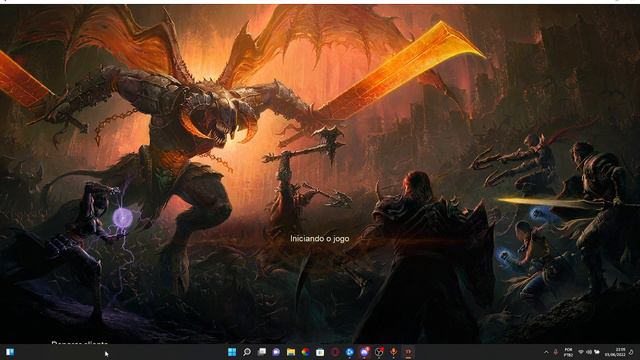
Task: Open taskbar Search magnifier
Action: [247, 352]
